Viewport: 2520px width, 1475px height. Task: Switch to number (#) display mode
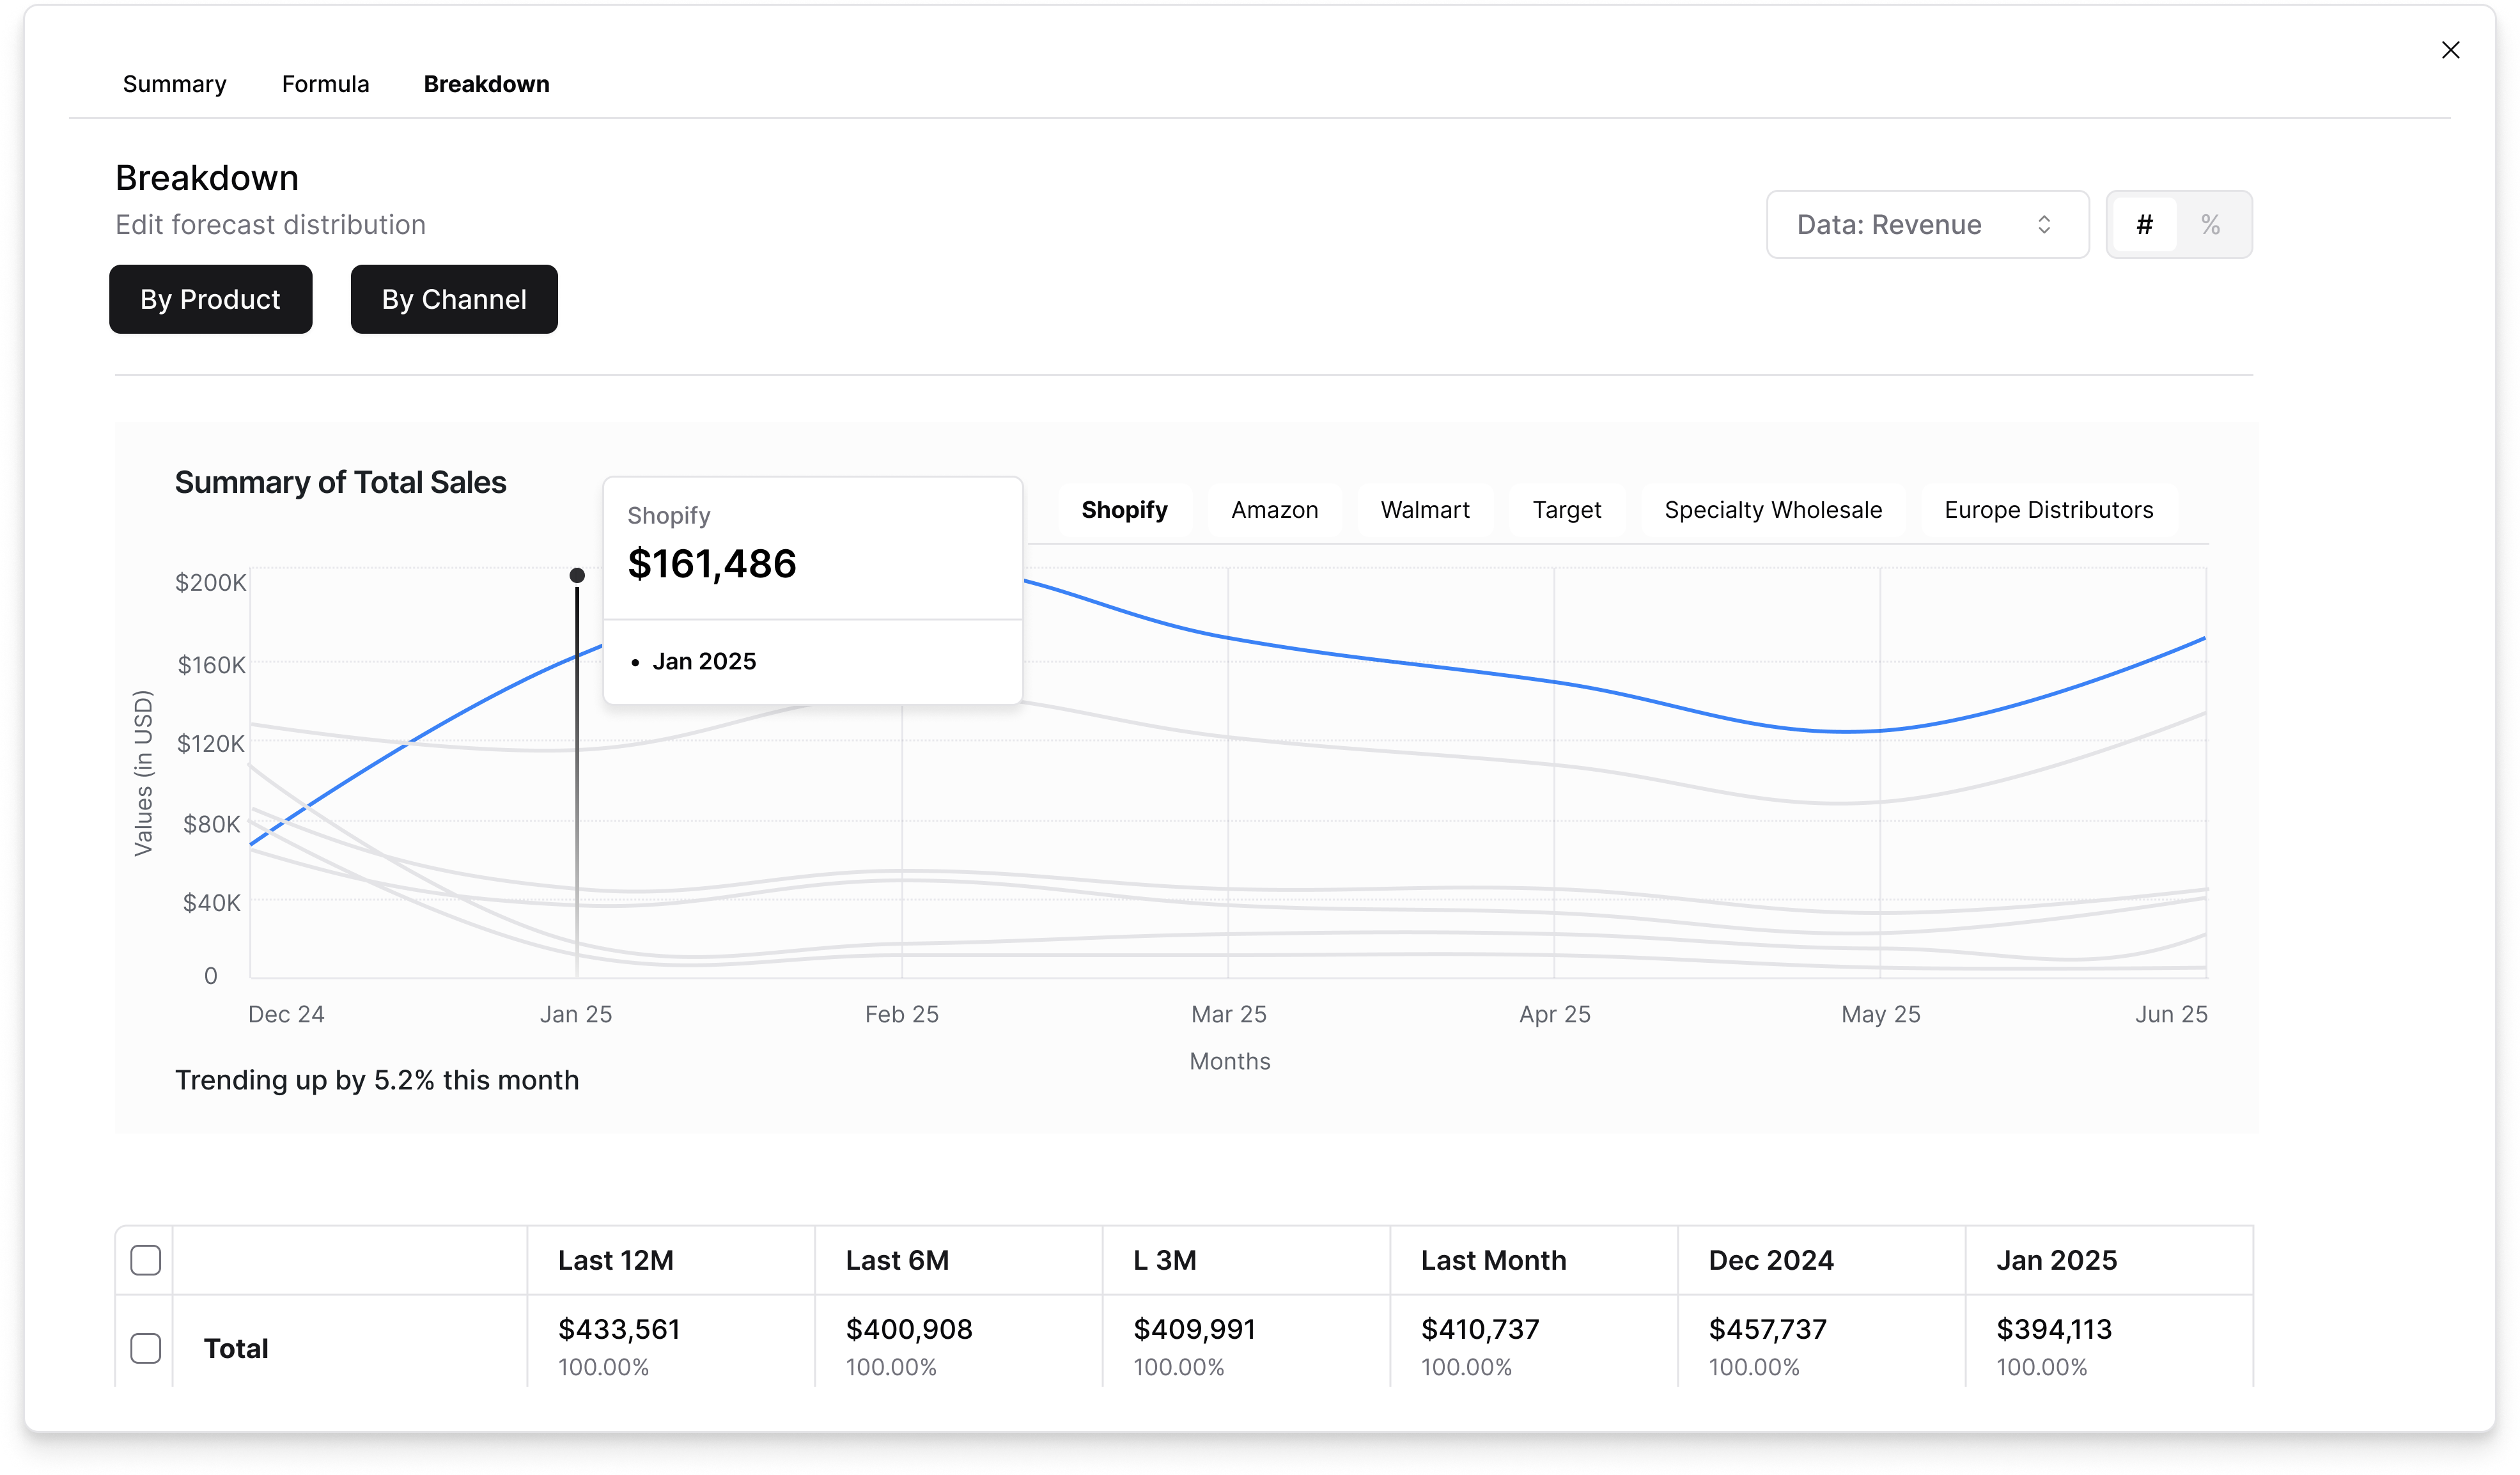(2144, 224)
